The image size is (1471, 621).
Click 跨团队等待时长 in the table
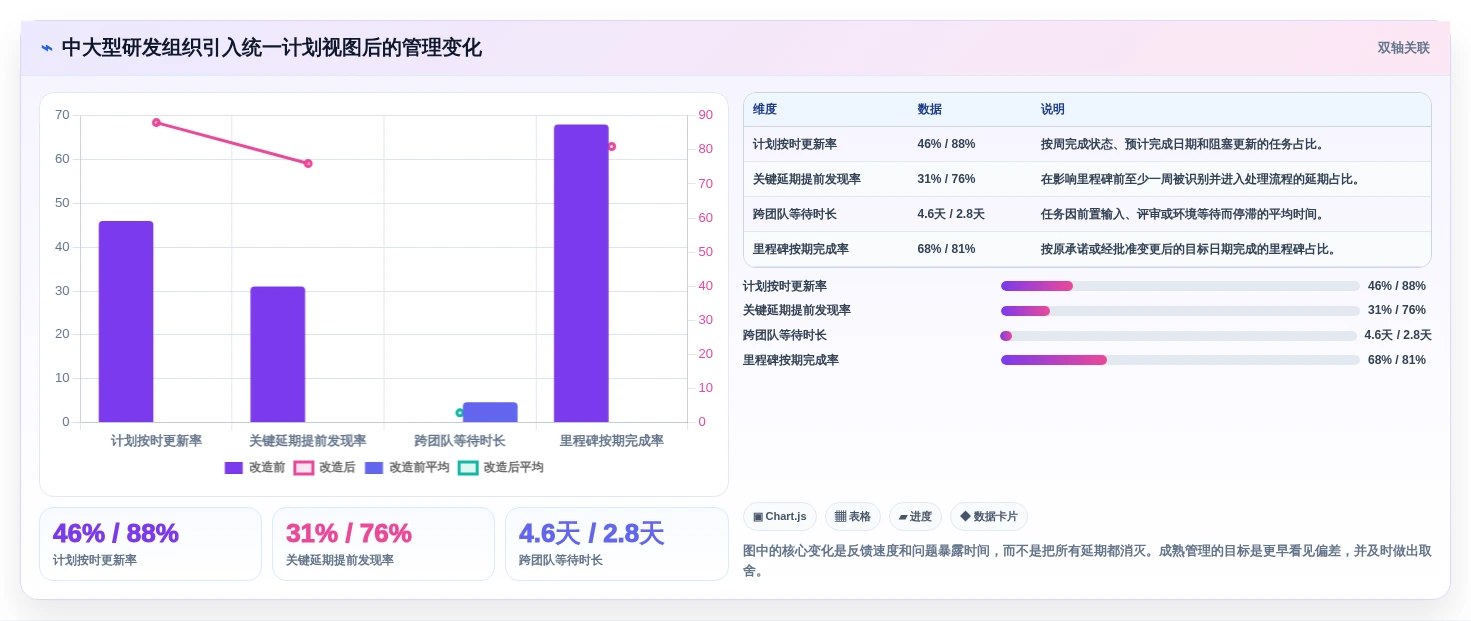tap(795, 214)
